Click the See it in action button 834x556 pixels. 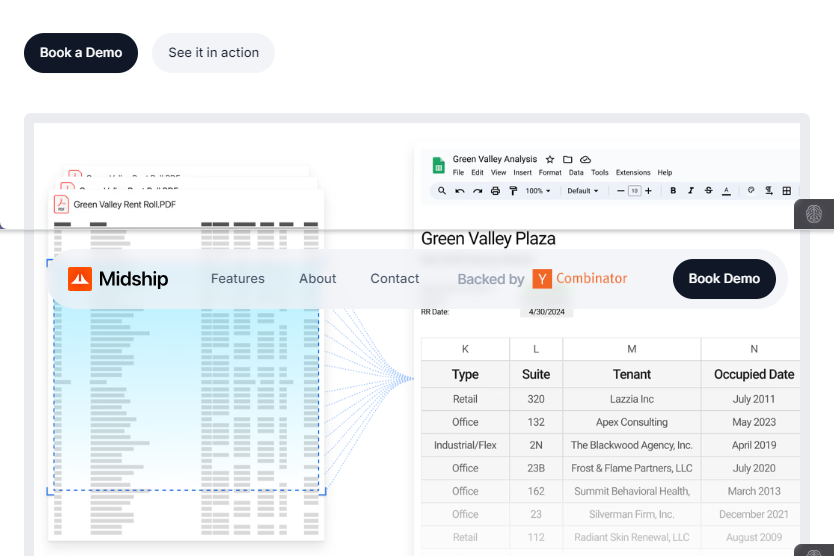[213, 53]
